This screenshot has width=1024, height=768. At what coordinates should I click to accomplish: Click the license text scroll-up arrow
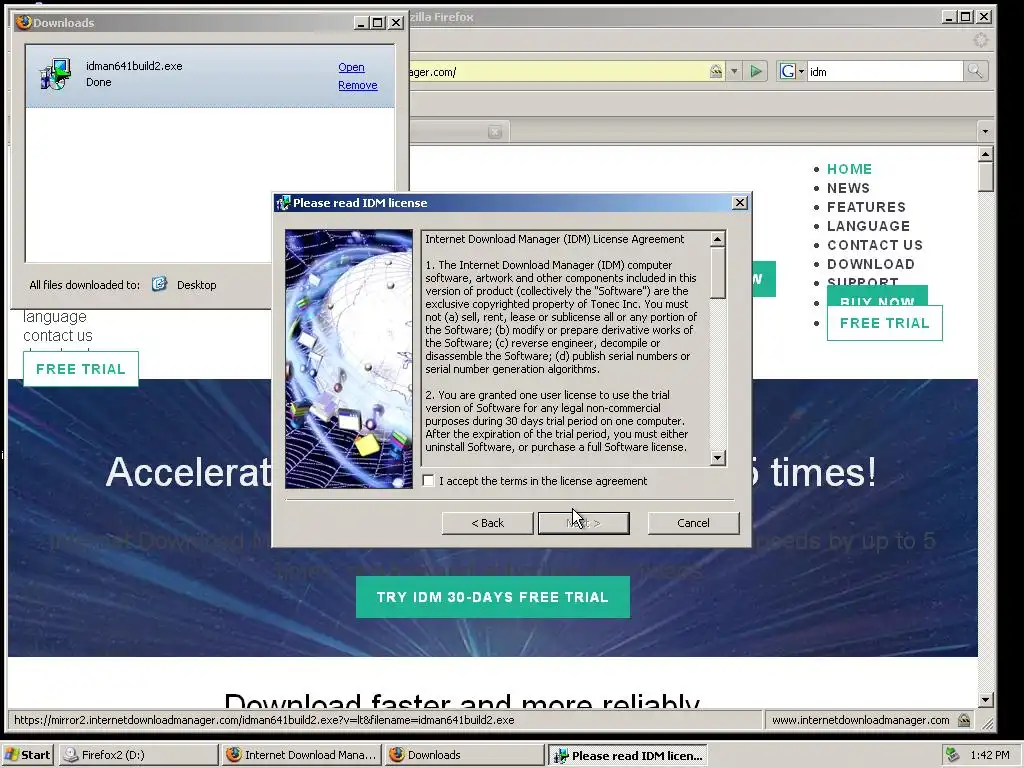tap(718, 239)
